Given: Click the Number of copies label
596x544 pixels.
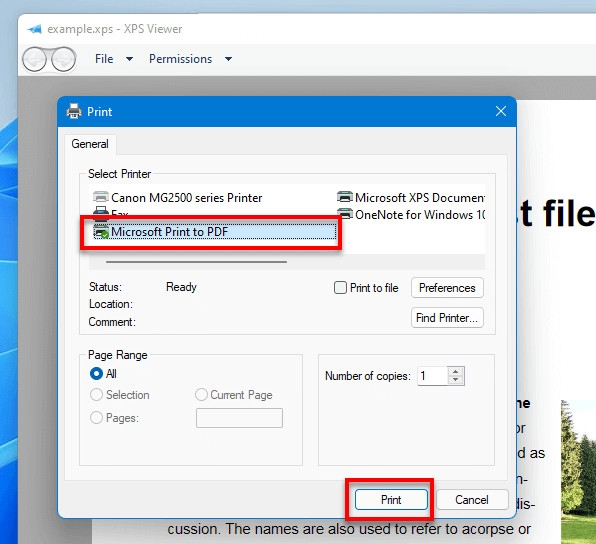Looking at the screenshot, I should pyautogui.click(x=368, y=376).
